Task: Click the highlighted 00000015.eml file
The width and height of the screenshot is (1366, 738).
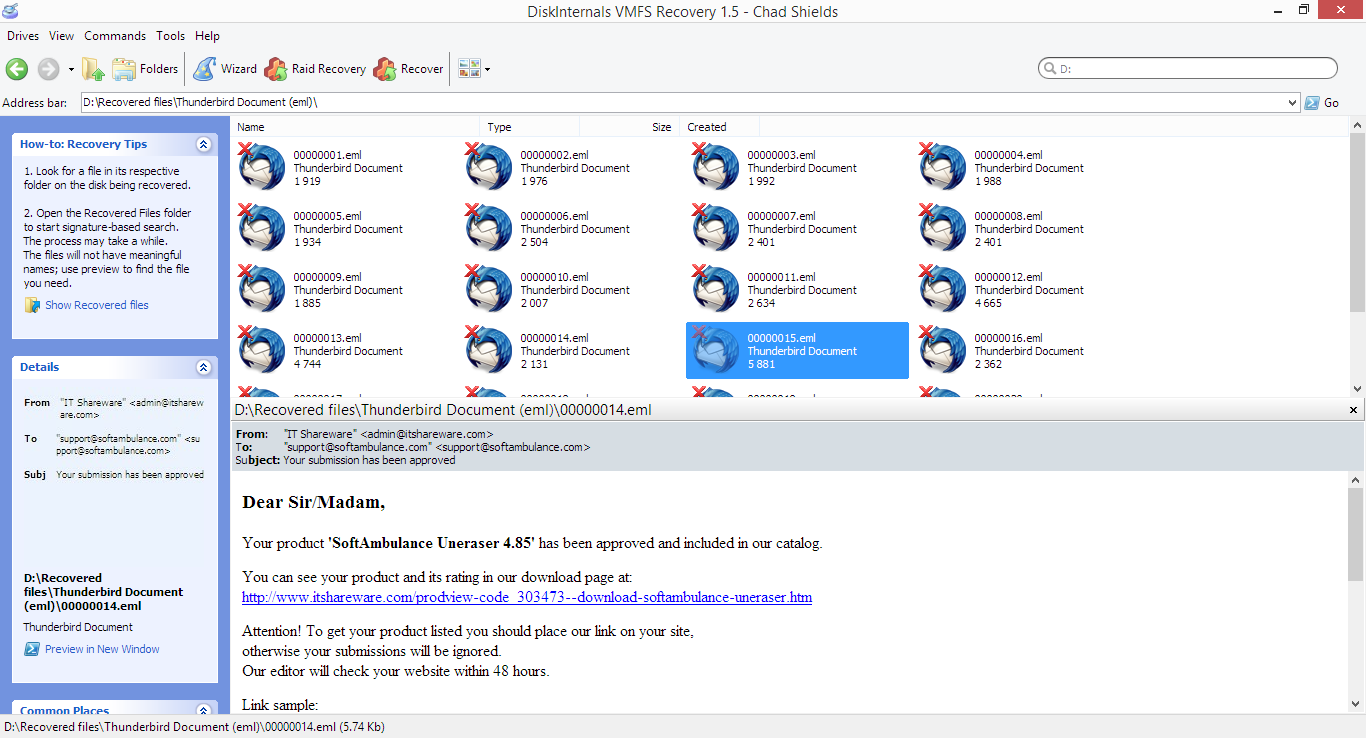Action: [x=797, y=351]
